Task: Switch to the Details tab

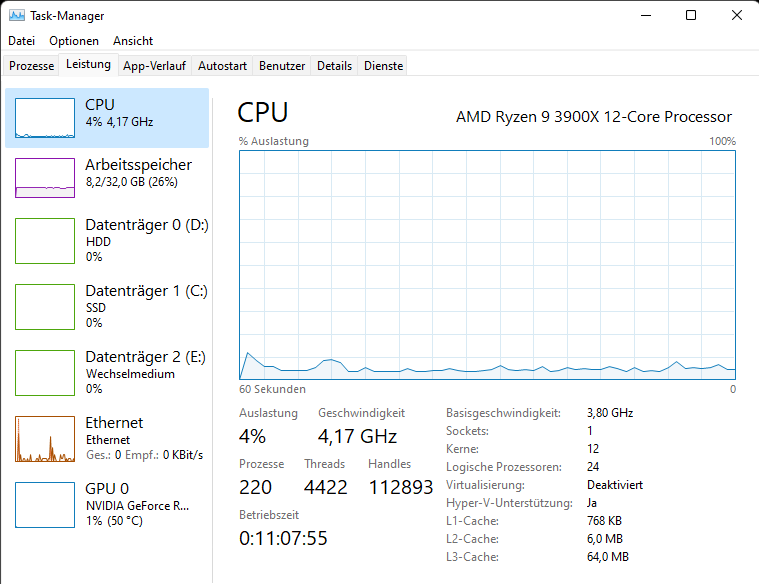Action: tap(334, 66)
